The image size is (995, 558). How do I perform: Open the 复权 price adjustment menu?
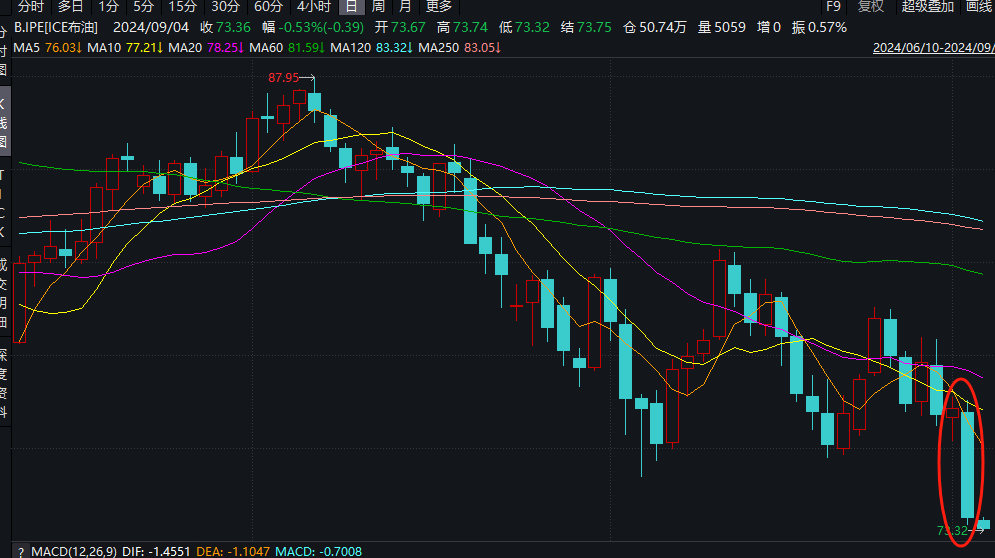coord(871,6)
